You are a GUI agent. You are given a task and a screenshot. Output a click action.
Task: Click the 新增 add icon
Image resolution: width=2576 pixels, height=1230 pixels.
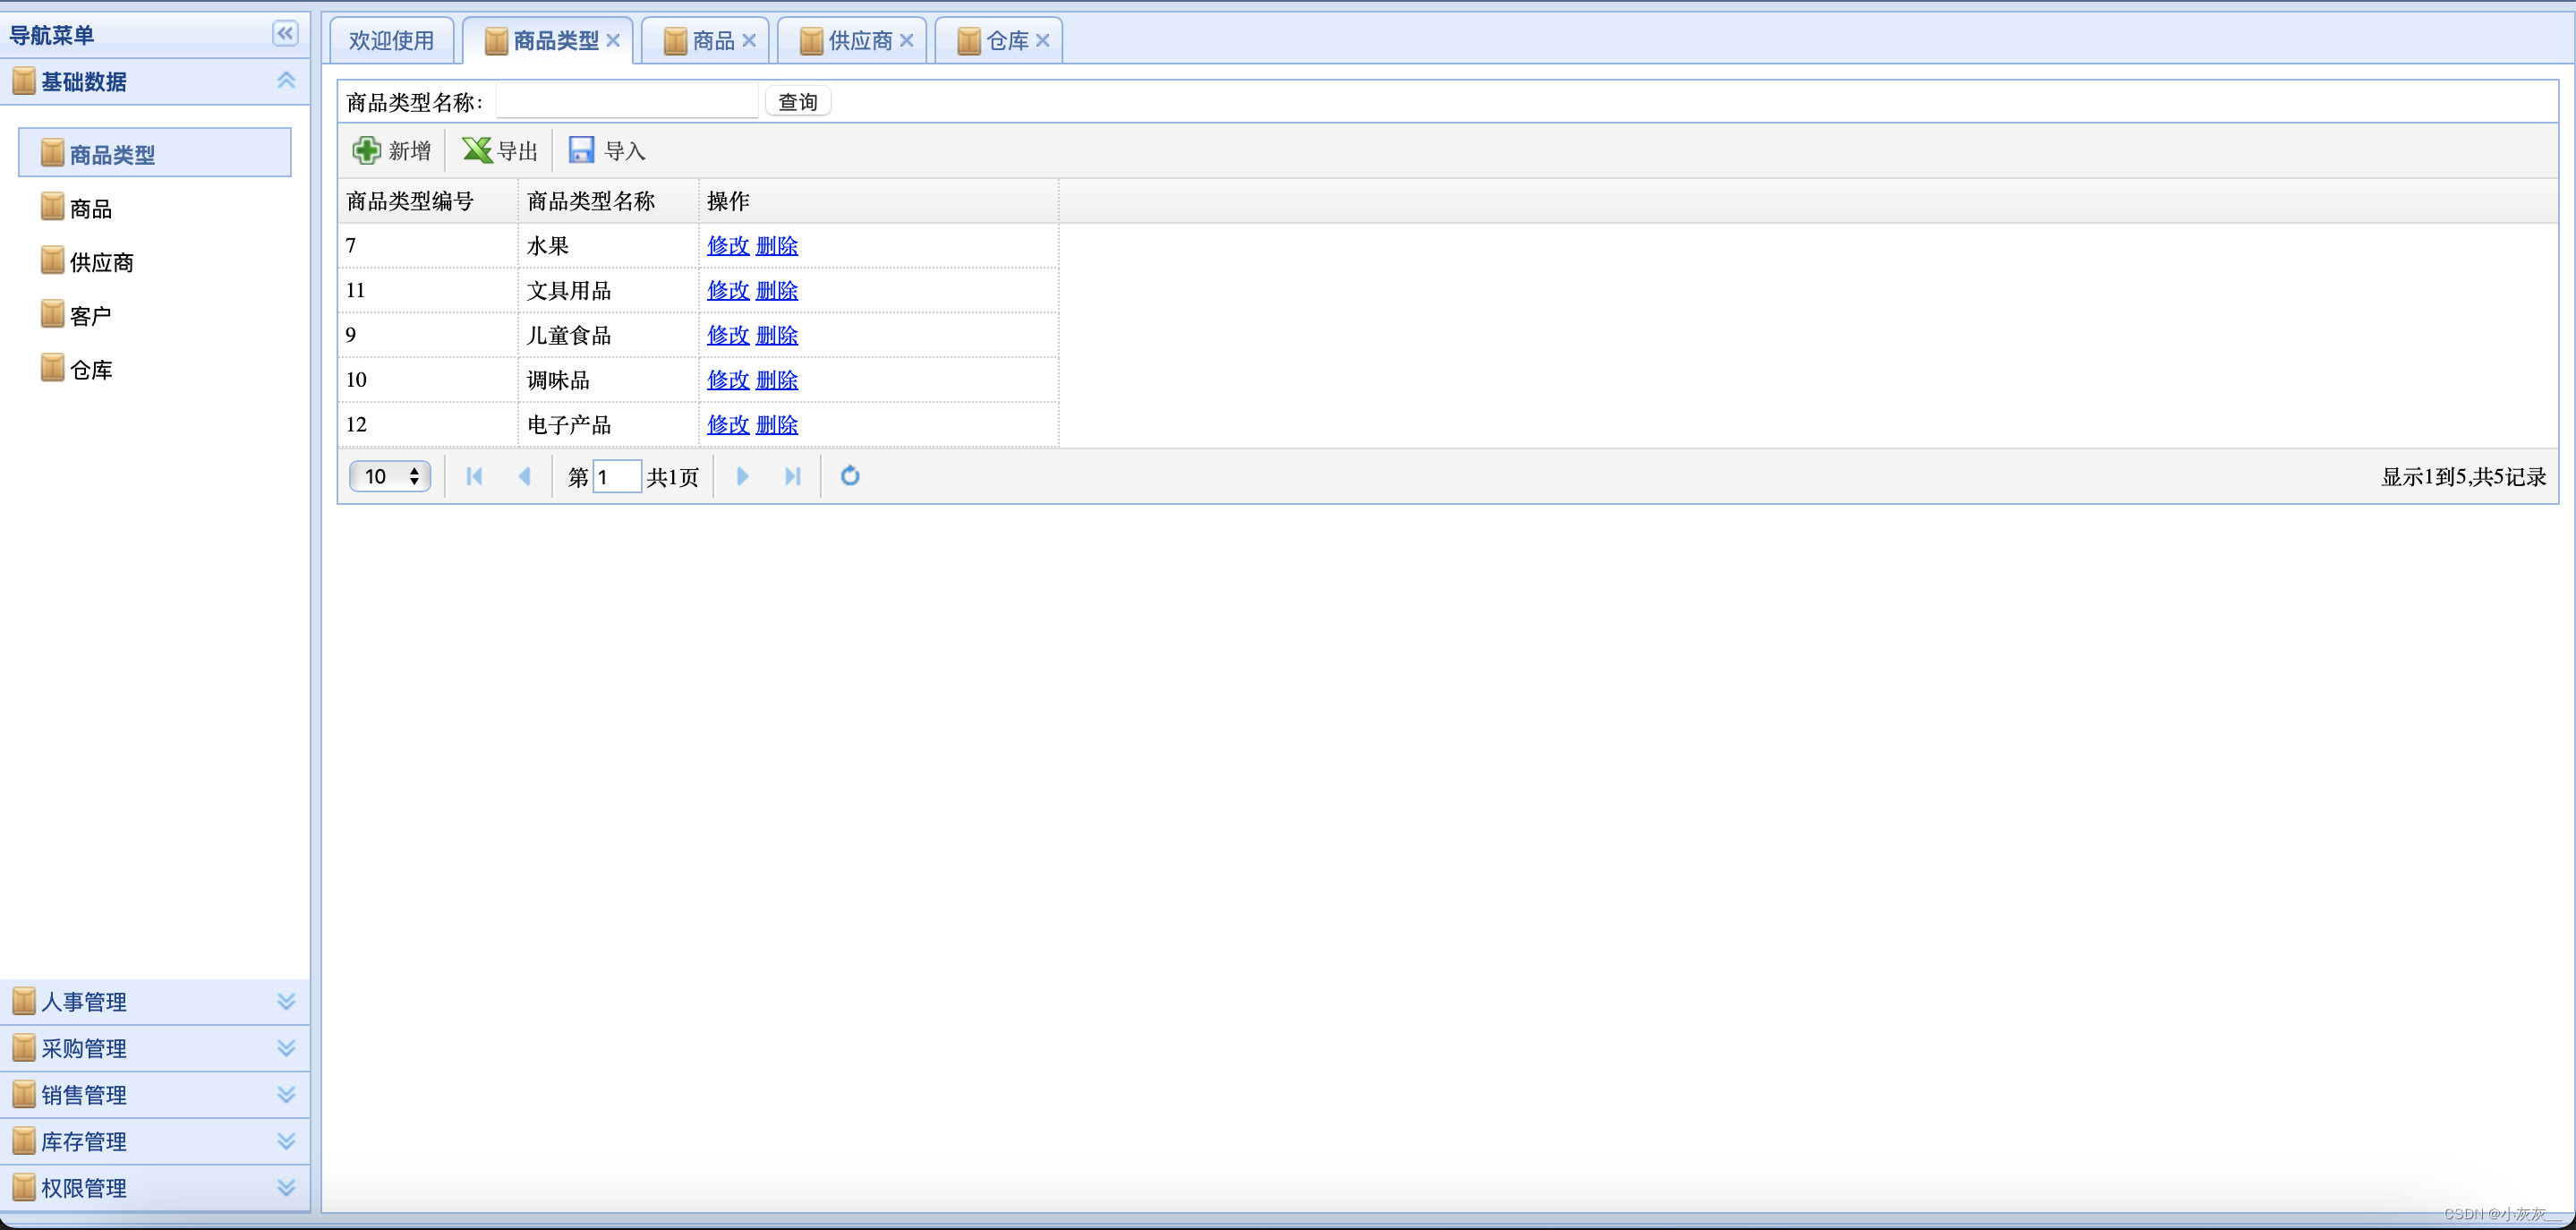click(x=366, y=150)
